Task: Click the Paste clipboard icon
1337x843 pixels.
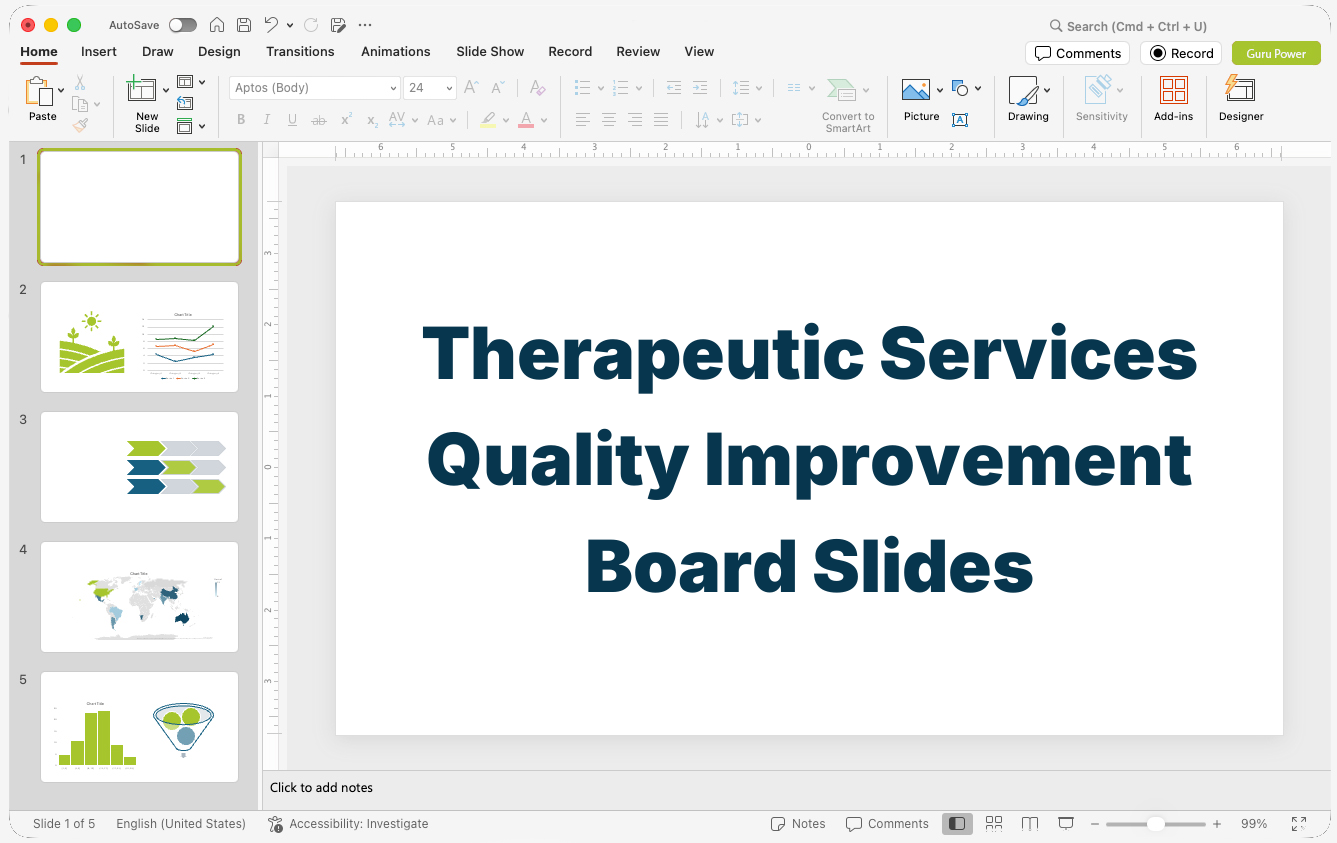Action: (x=40, y=91)
